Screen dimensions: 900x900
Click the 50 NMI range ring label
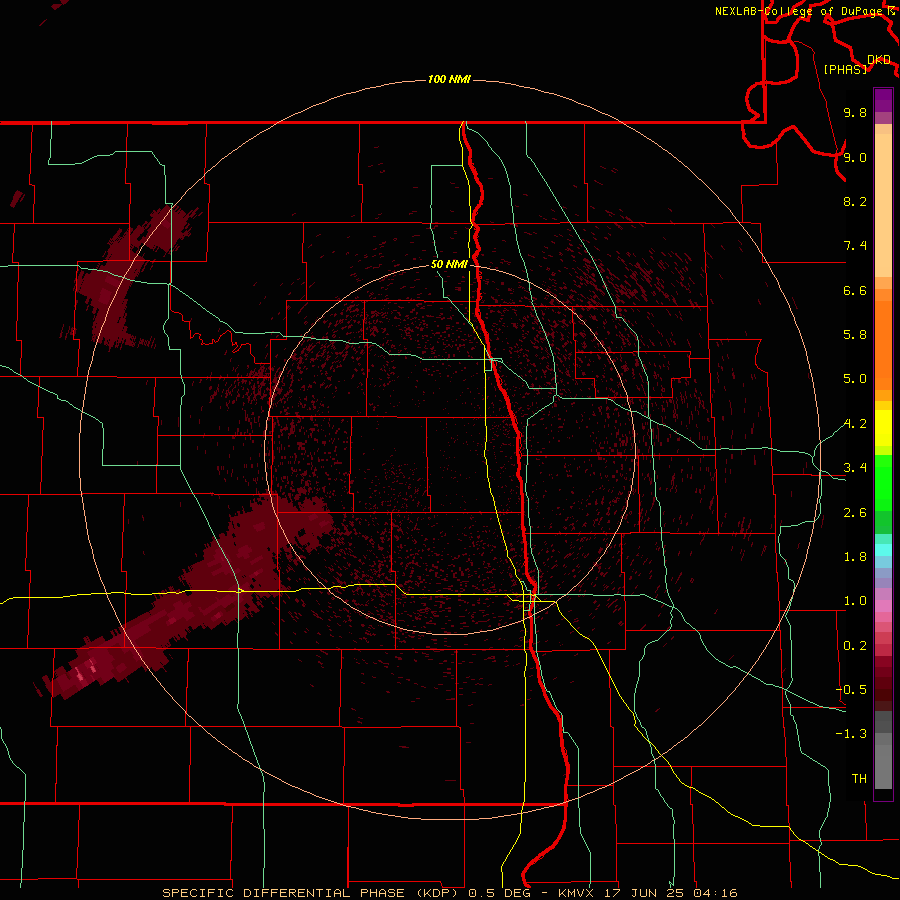tap(449, 264)
